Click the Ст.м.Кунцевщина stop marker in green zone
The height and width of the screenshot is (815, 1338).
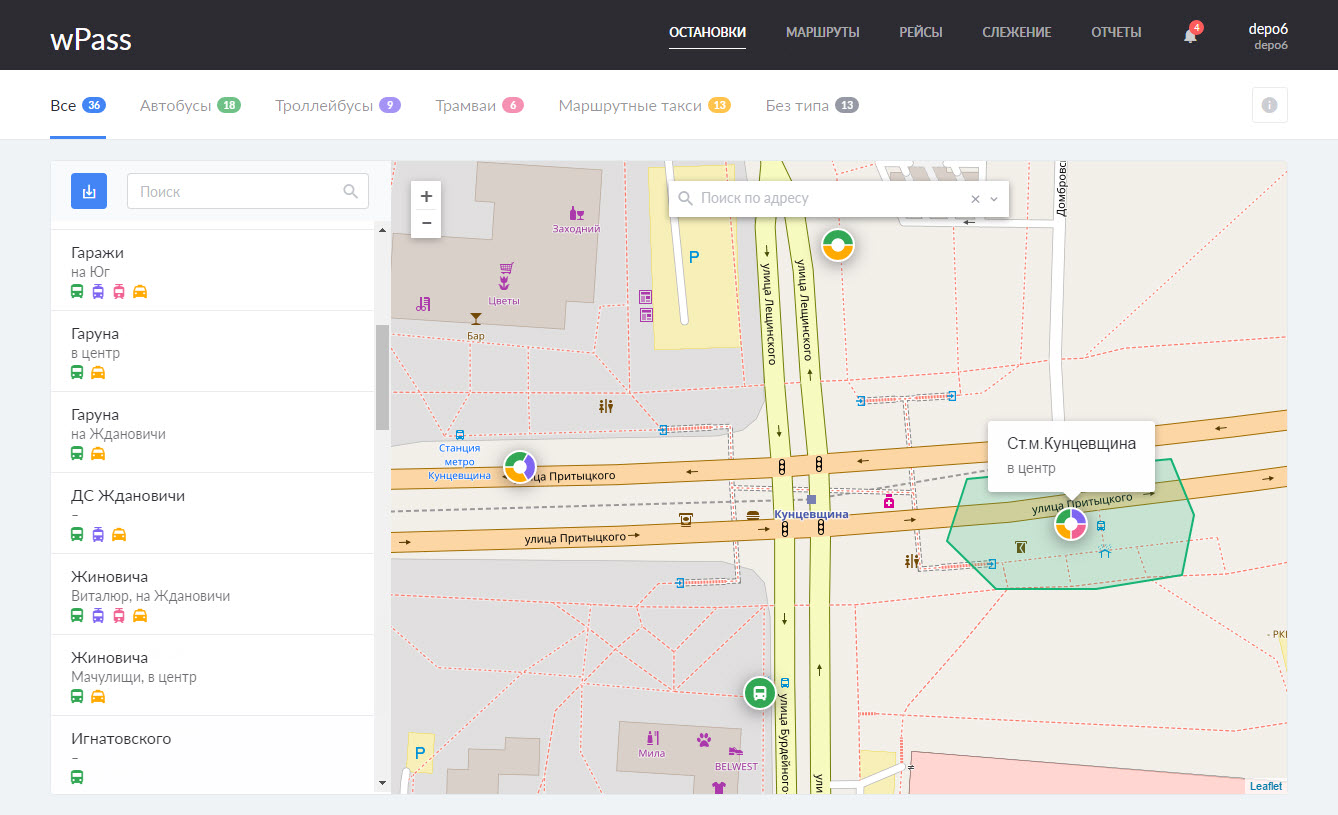point(1070,523)
